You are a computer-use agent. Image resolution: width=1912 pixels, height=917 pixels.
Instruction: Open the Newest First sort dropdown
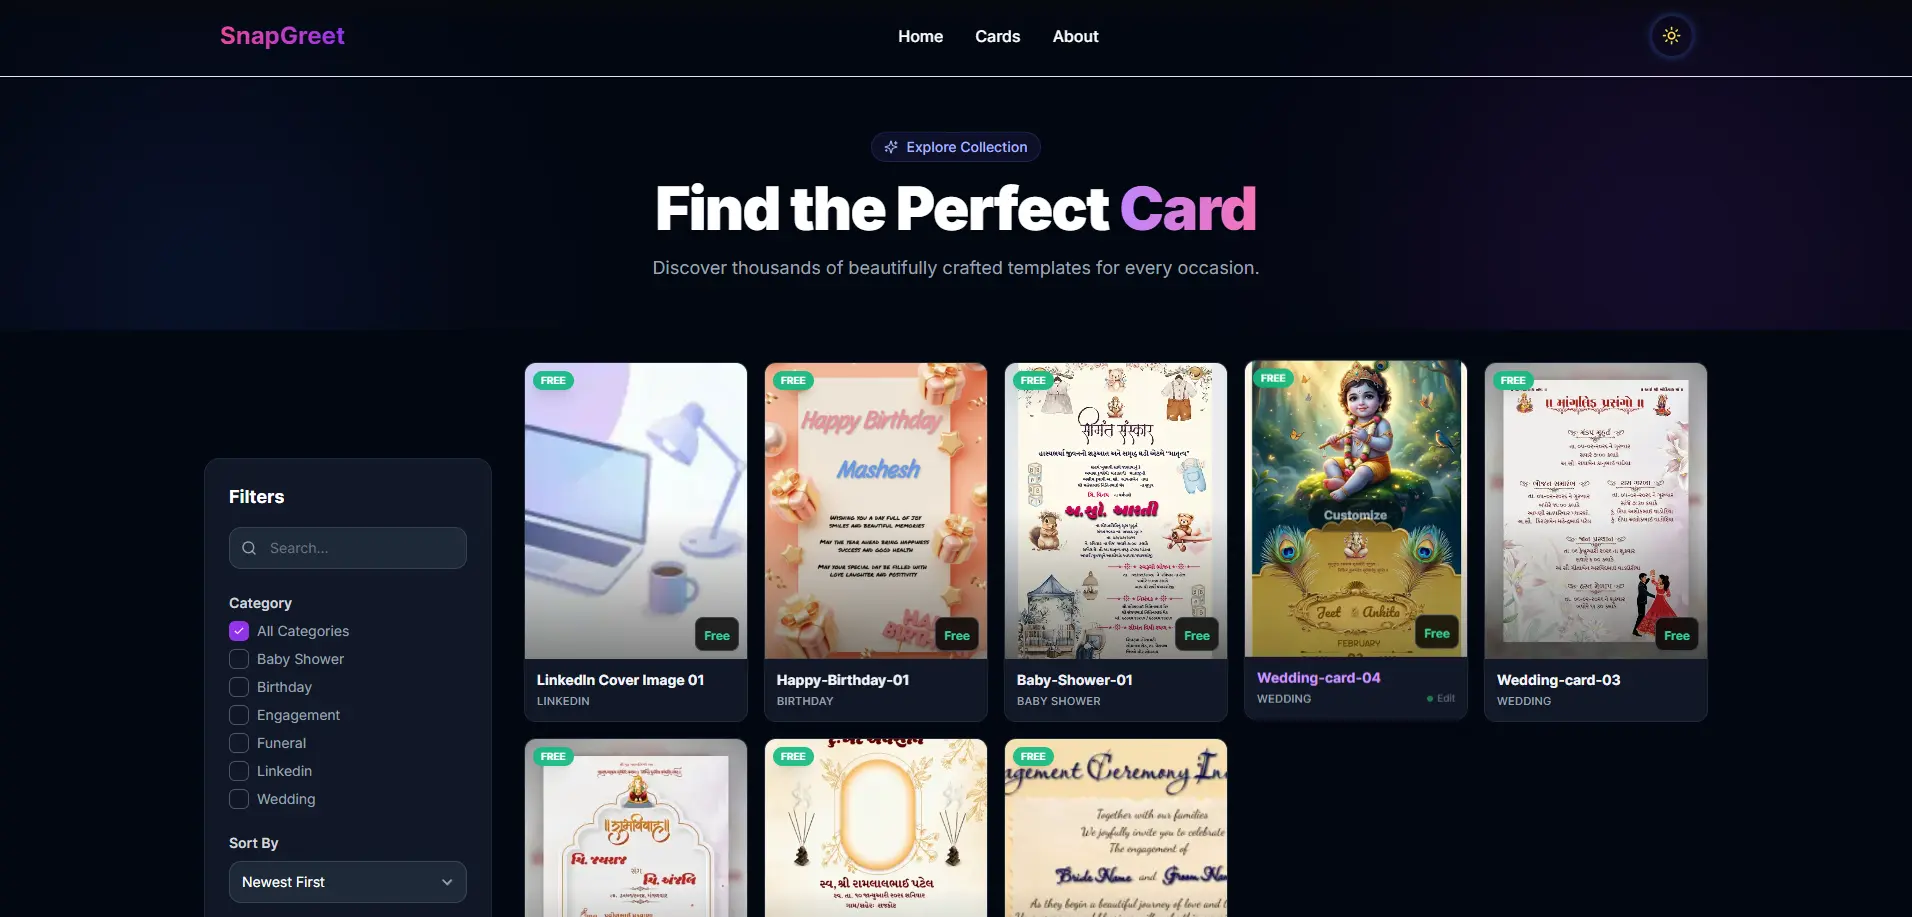348,882
